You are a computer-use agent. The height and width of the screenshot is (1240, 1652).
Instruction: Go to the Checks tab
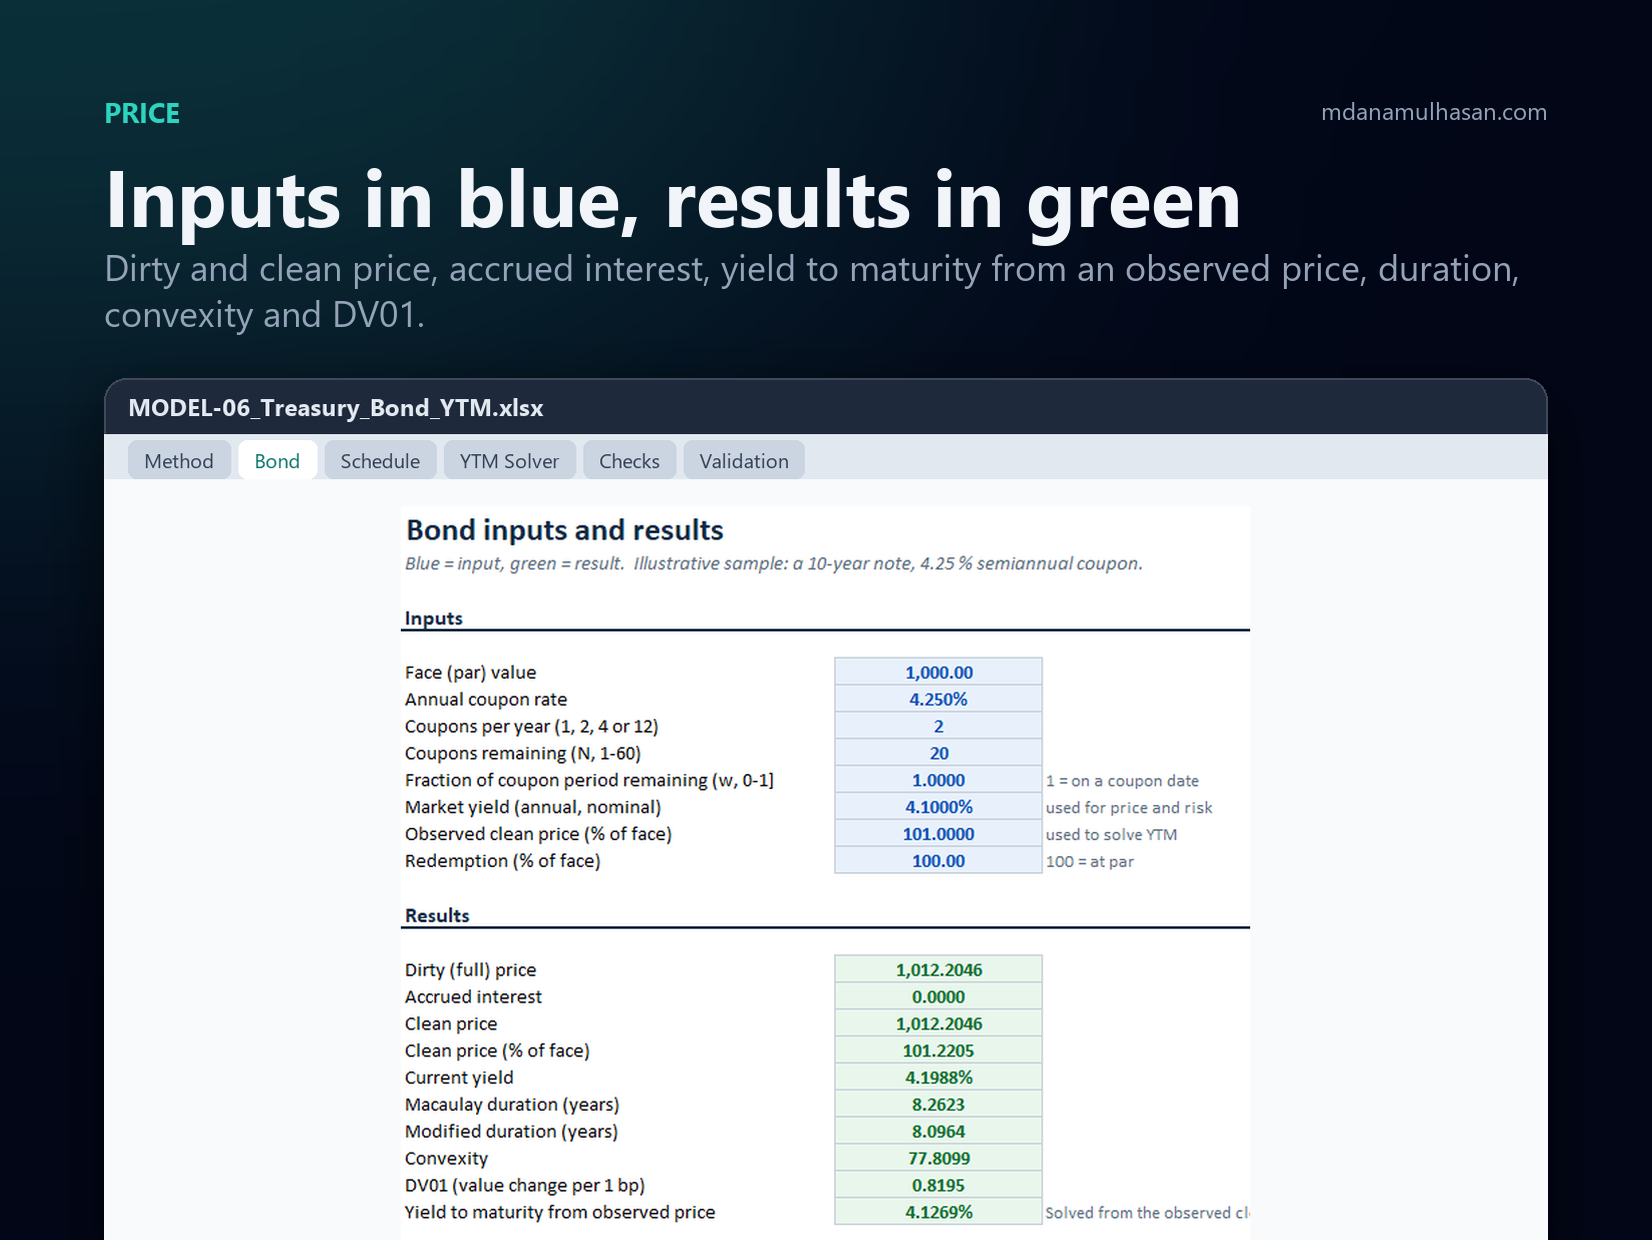point(629,461)
